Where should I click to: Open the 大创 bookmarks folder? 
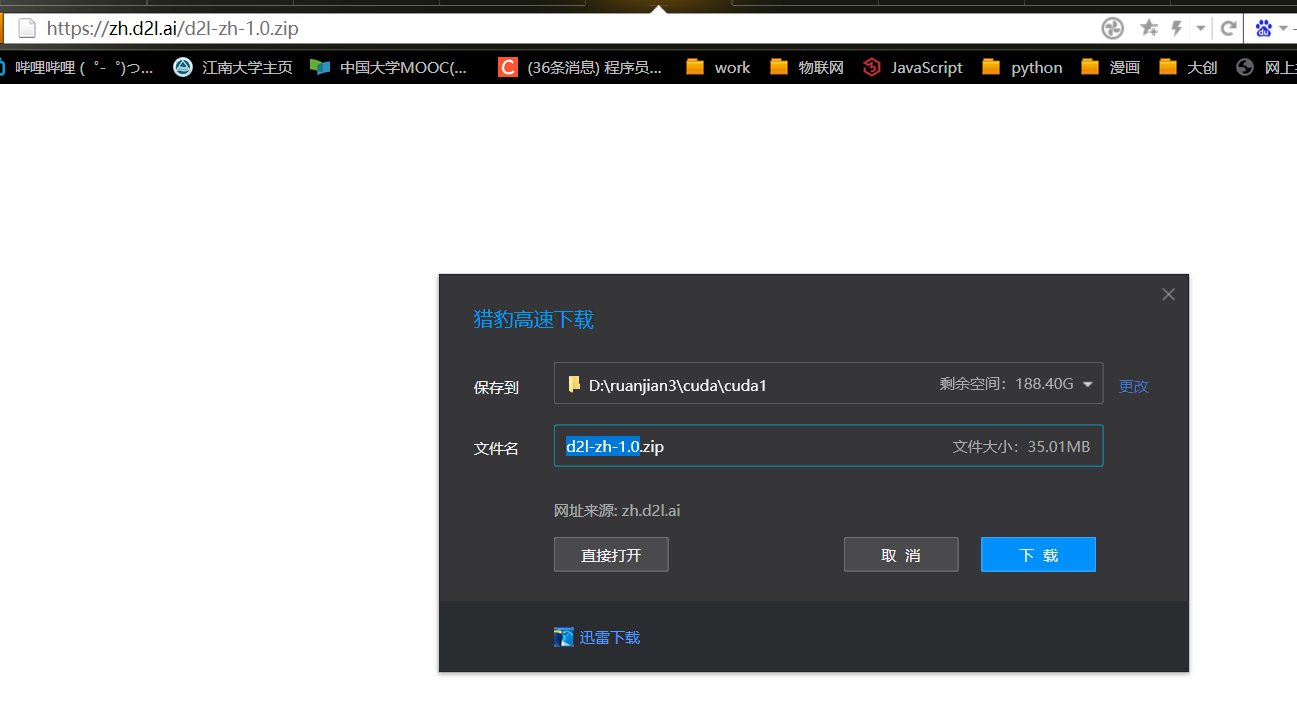click(1188, 67)
